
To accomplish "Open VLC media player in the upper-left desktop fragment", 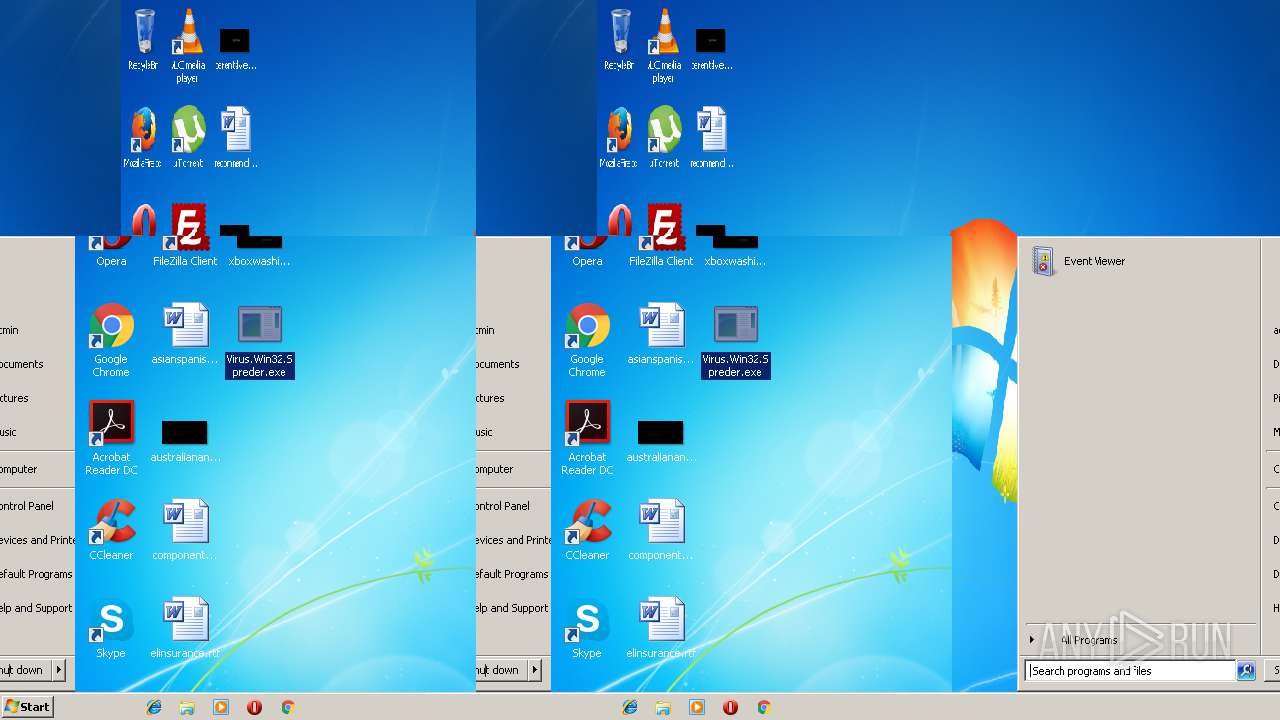I will 188,45.
